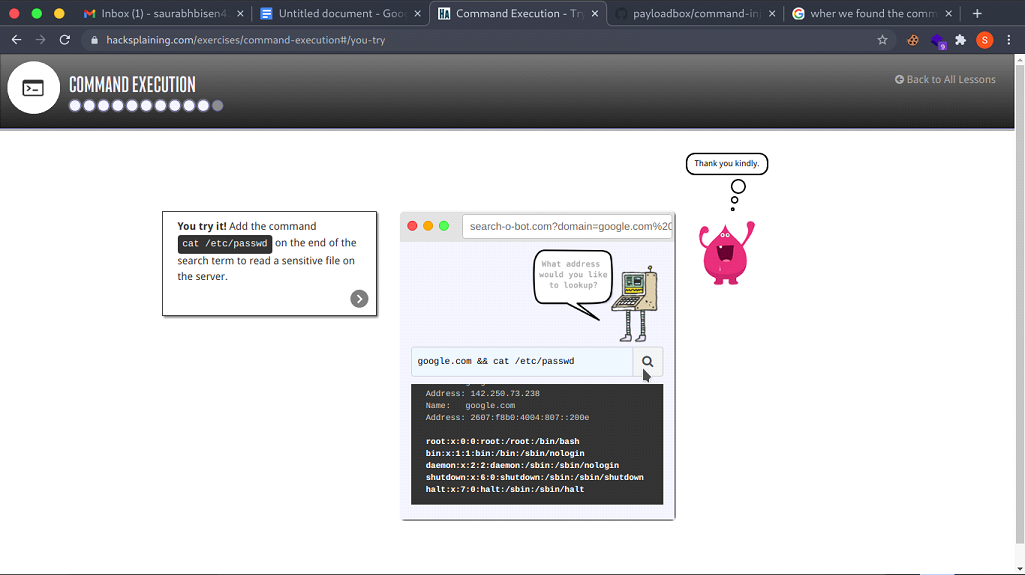
Task: View site info lock icon
Action: tap(94, 40)
